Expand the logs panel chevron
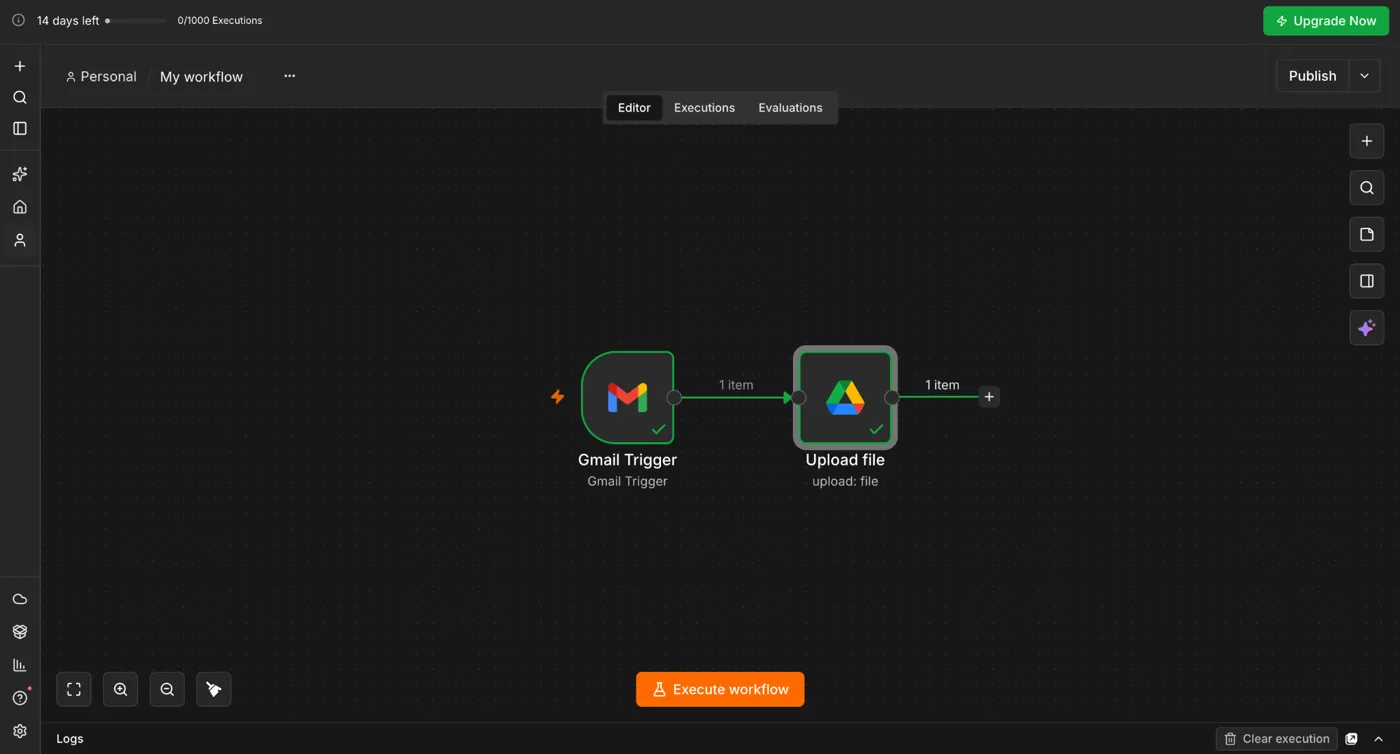The height and width of the screenshot is (754, 1400). pos(1378,739)
